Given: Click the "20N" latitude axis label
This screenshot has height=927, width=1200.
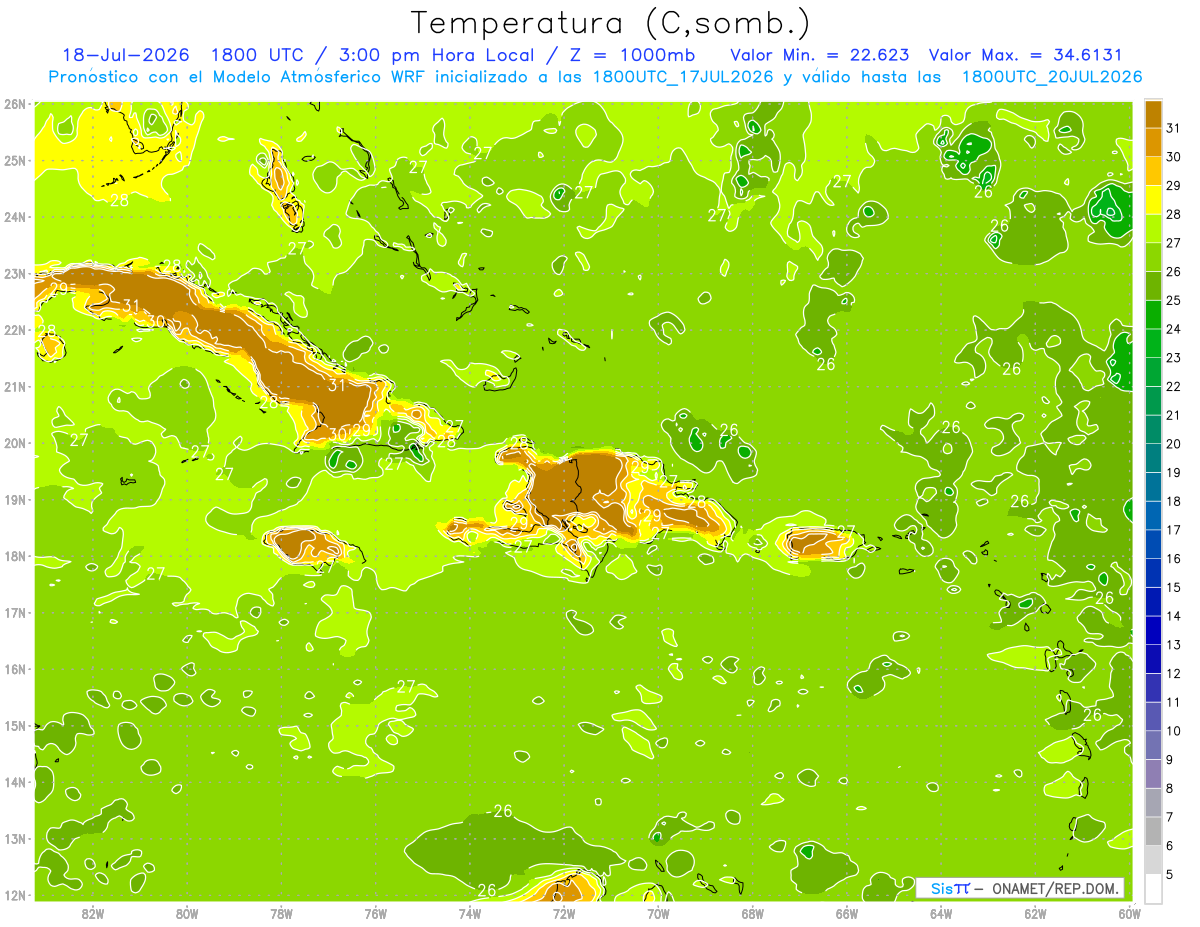Looking at the screenshot, I should 14,443.
